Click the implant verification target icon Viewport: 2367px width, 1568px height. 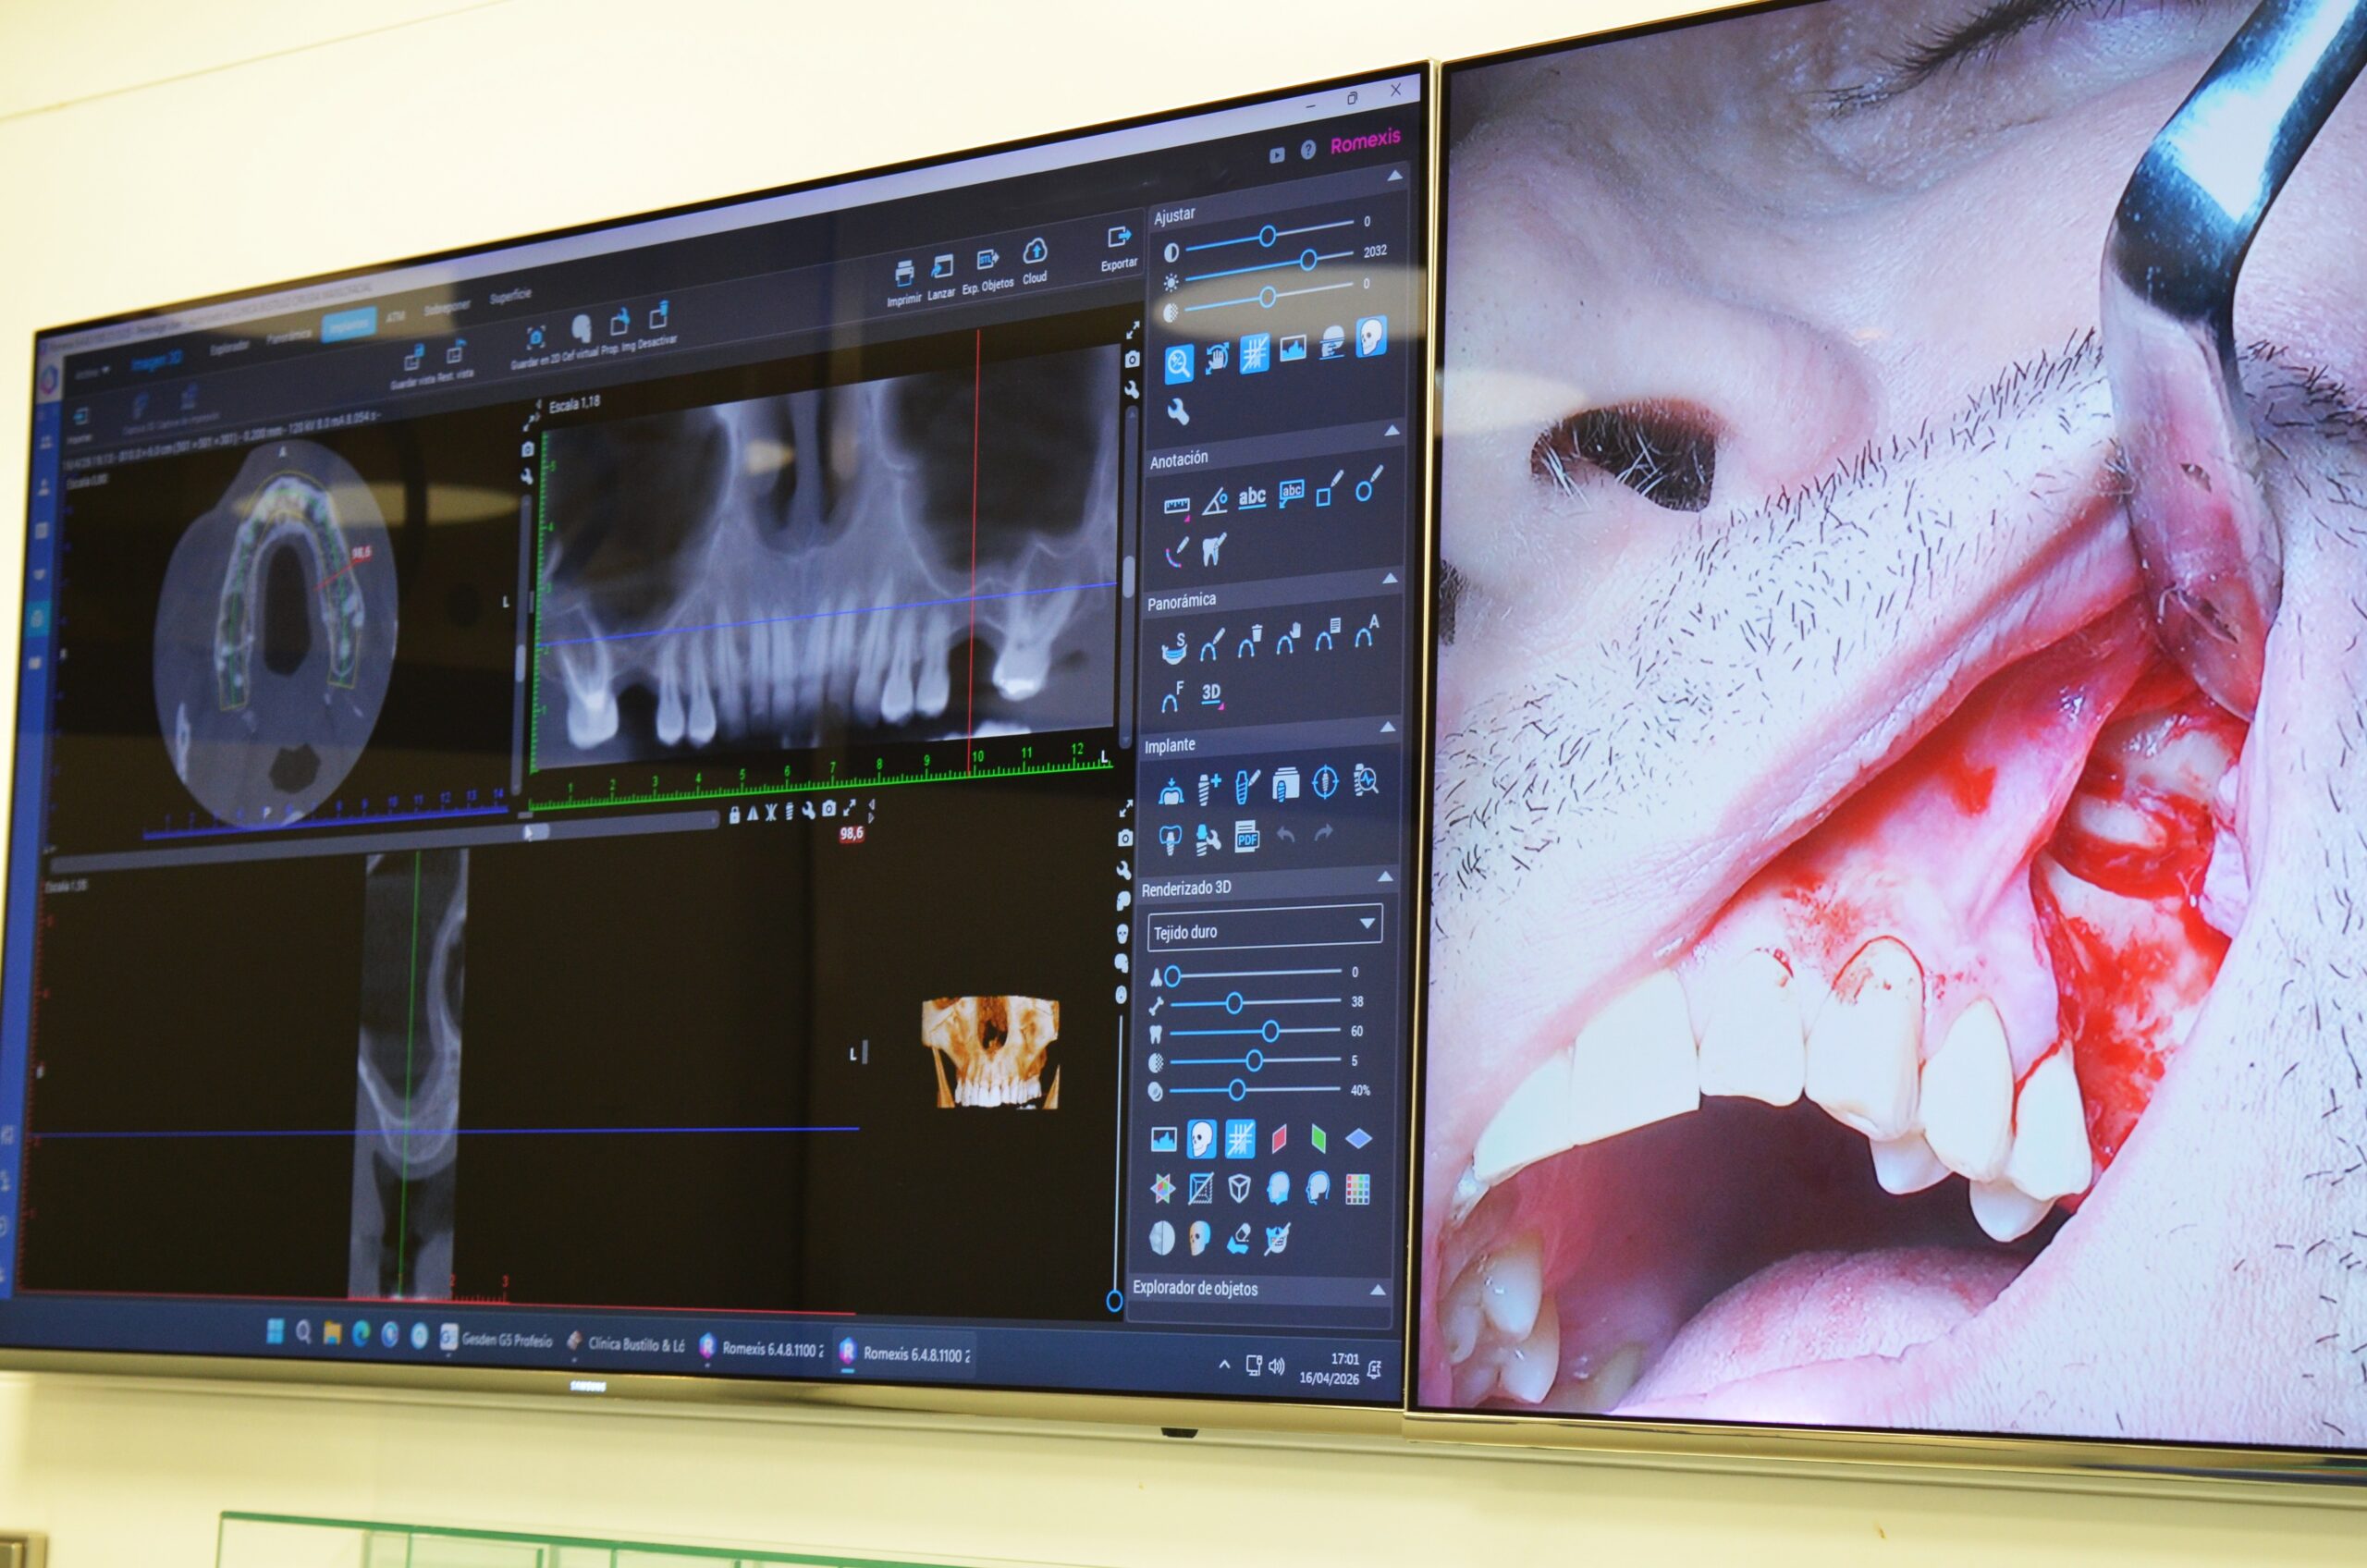pos(1325,781)
